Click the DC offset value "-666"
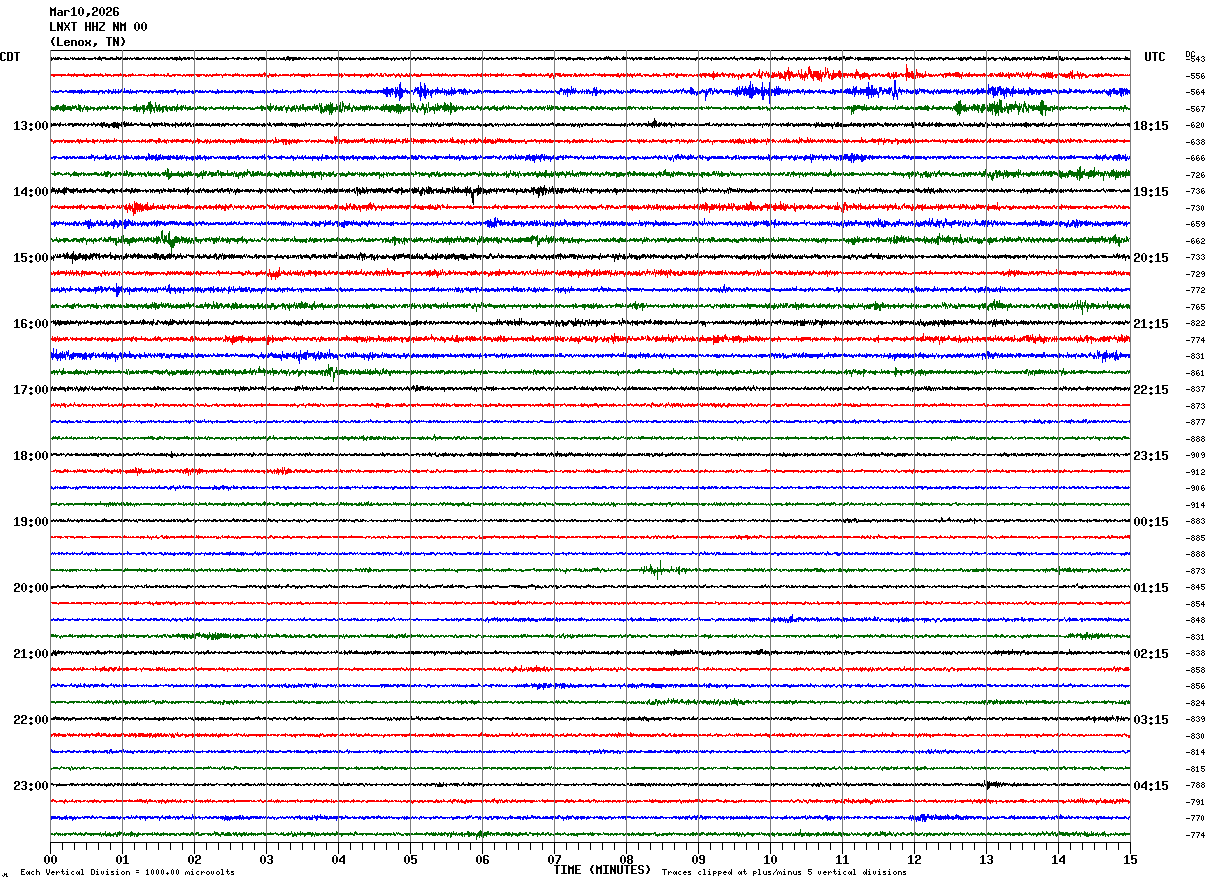The height and width of the screenshot is (886, 1210). tap(1195, 158)
